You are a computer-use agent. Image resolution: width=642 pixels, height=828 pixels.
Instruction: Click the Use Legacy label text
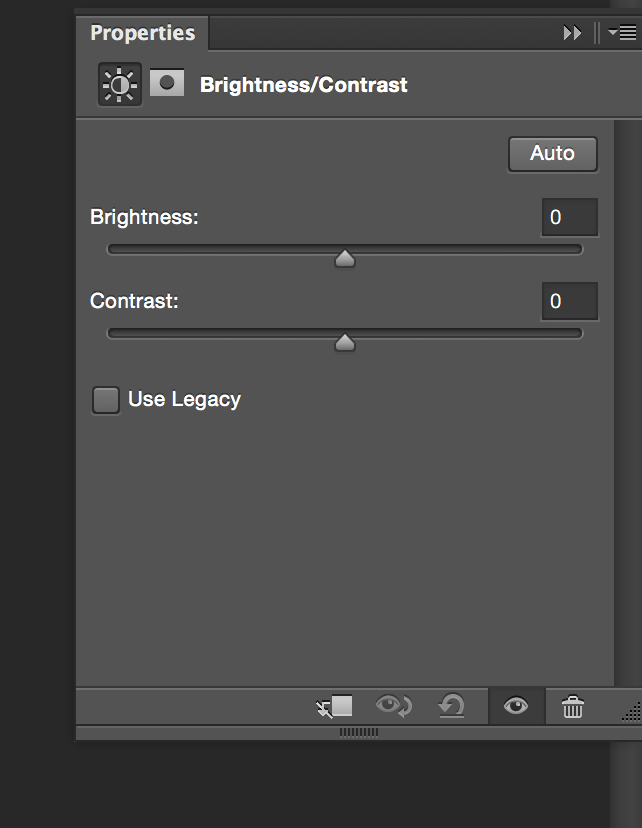pyautogui.click(x=185, y=400)
